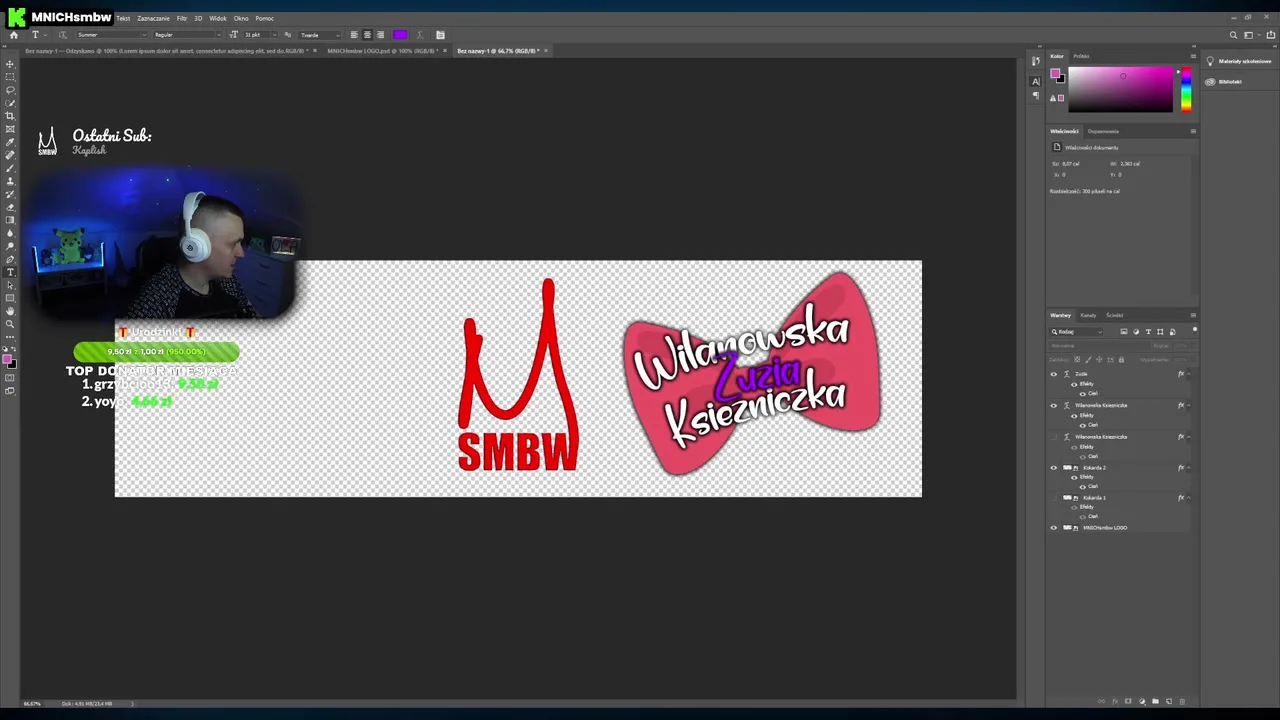Open the Filtr menu
Viewport: 1280px width, 720px height.
pos(182,18)
